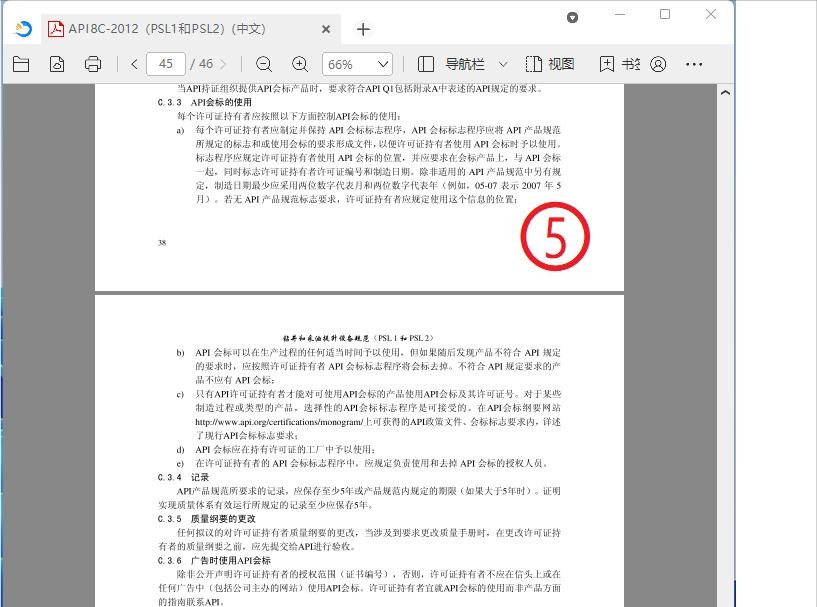Click the app logo in title bar

22,29
